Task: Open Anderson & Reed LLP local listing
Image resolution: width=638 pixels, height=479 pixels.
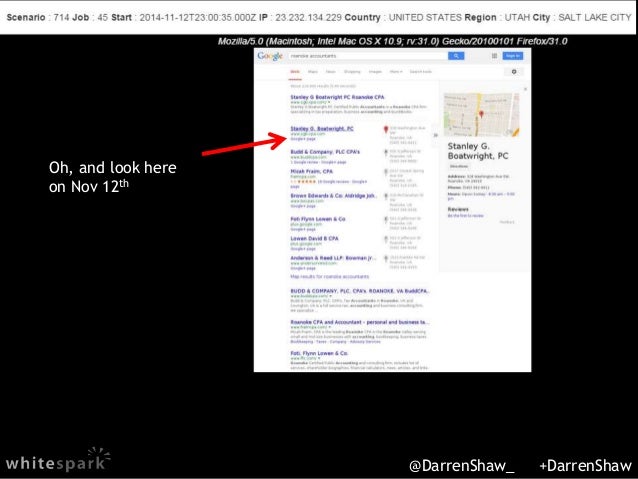Action: point(333,258)
